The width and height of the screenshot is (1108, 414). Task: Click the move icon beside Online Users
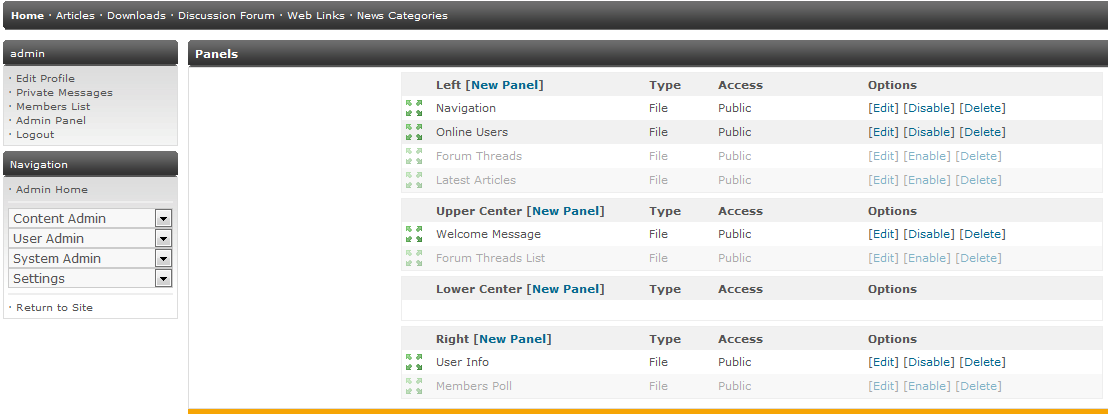(x=414, y=132)
